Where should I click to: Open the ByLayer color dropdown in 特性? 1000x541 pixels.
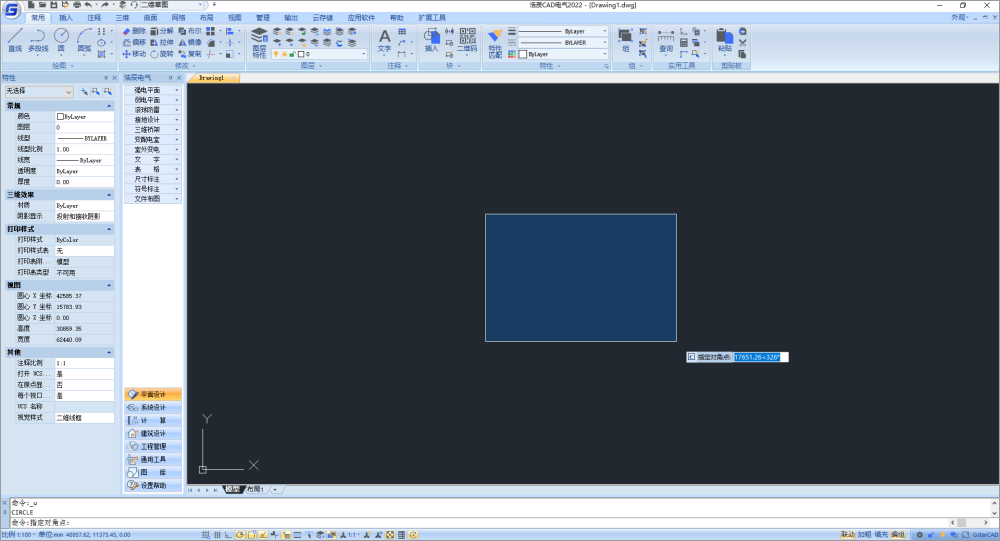tap(563, 54)
